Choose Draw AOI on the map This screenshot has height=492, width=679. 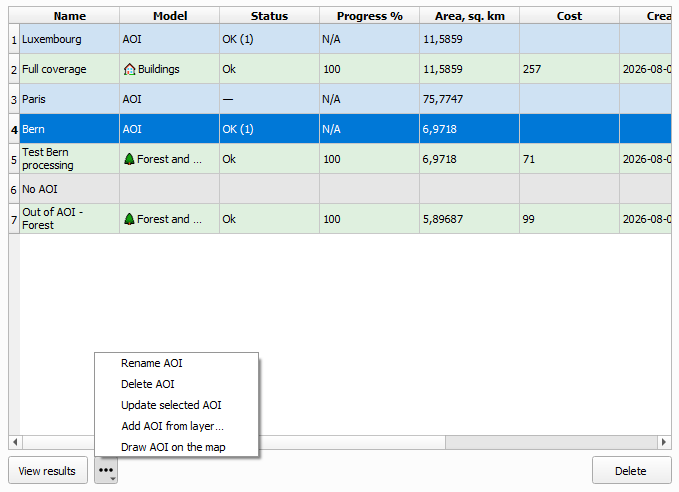[173, 447]
